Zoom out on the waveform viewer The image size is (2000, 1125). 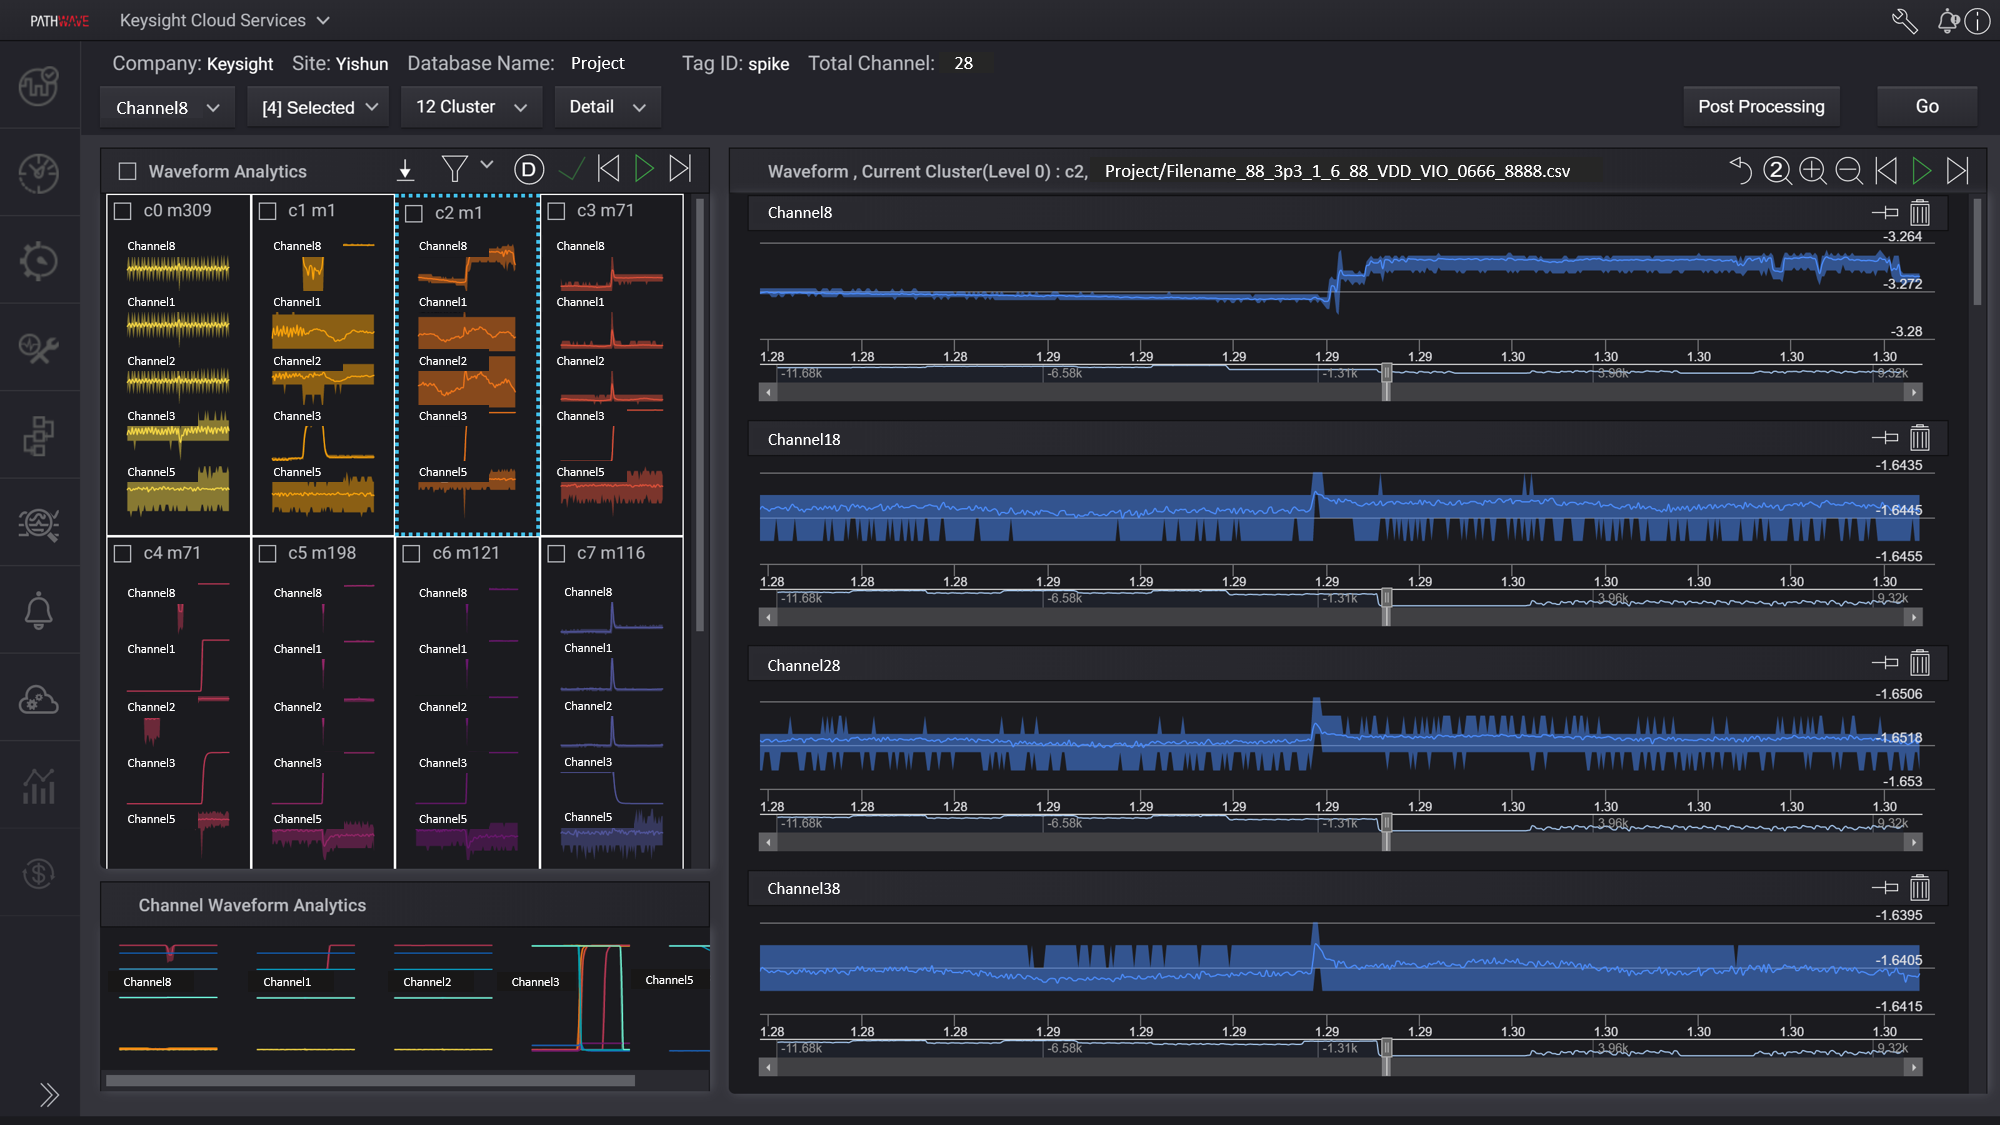(x=1849, y=171)
